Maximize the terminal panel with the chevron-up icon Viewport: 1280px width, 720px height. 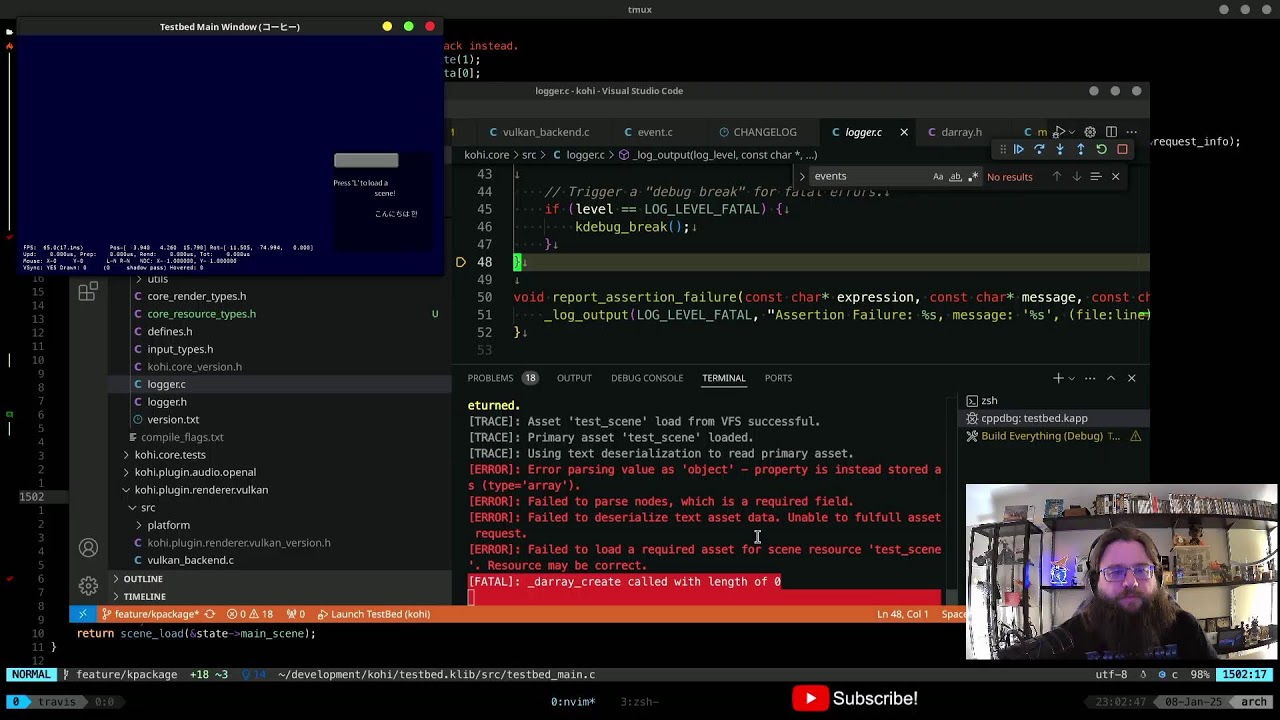coord(1111,378)
